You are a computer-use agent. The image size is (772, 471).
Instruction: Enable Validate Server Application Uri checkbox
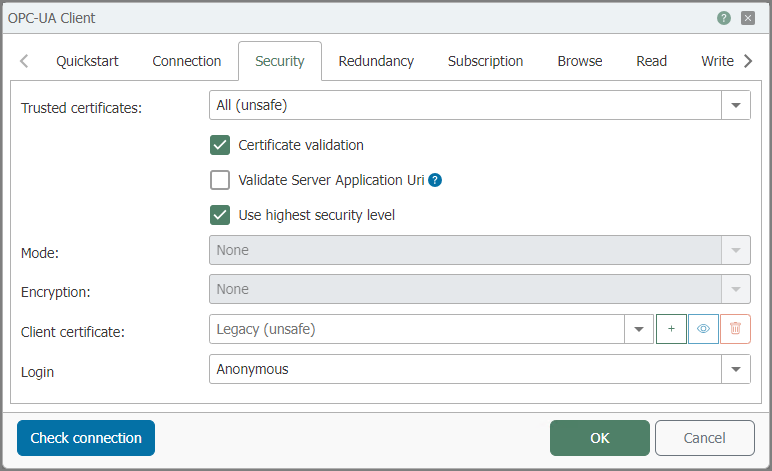coord(220,180)
